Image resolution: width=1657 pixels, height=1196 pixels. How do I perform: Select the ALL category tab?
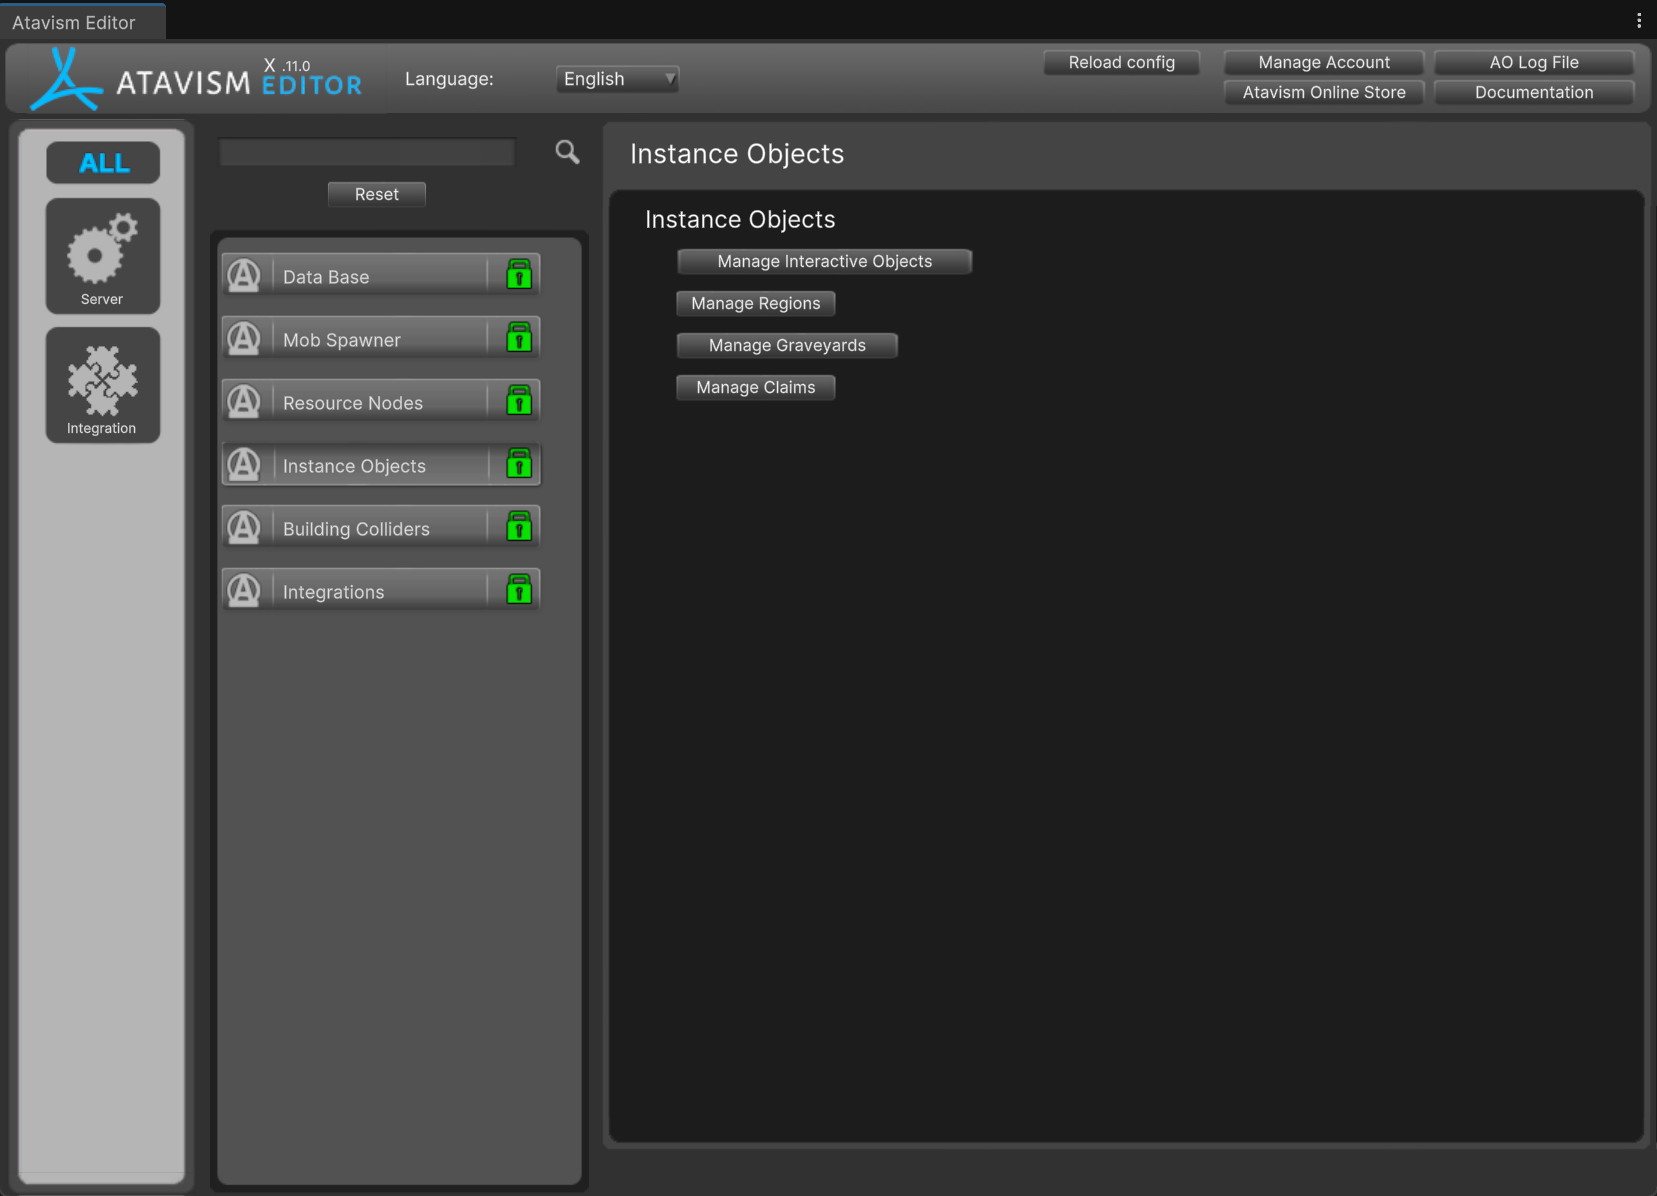pos(103,163)
